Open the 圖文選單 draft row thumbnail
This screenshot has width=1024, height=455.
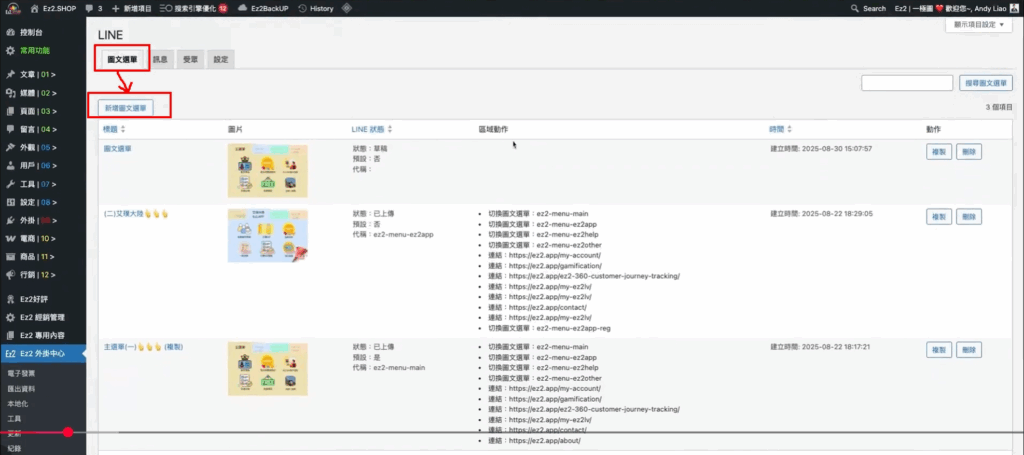(x=268, y=171)
